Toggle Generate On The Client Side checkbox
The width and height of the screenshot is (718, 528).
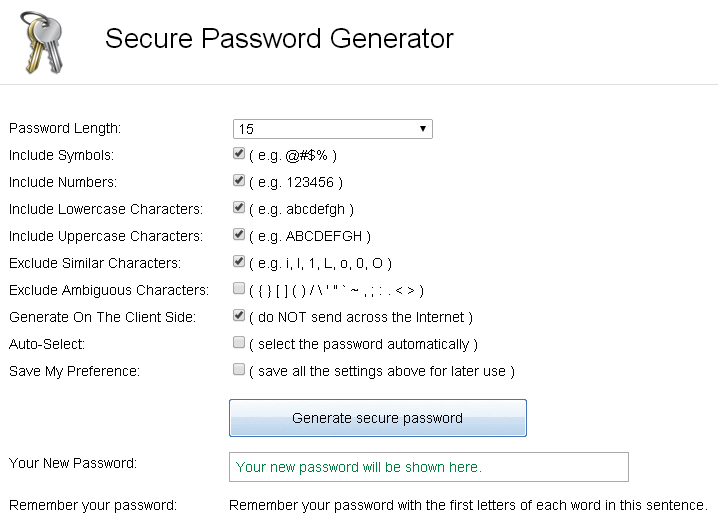[239, 315]
